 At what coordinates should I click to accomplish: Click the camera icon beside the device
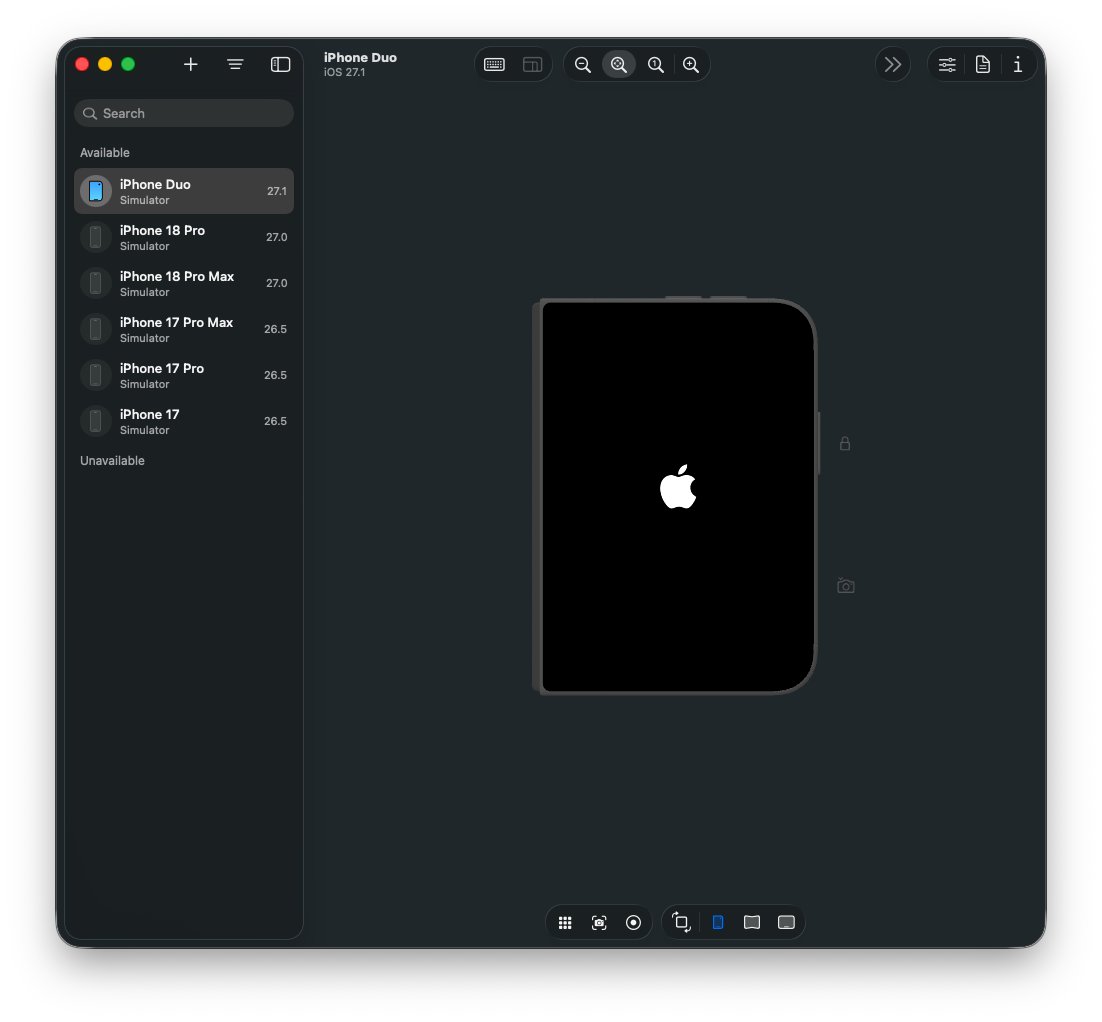pyautogui.click(x=845, y=586)
